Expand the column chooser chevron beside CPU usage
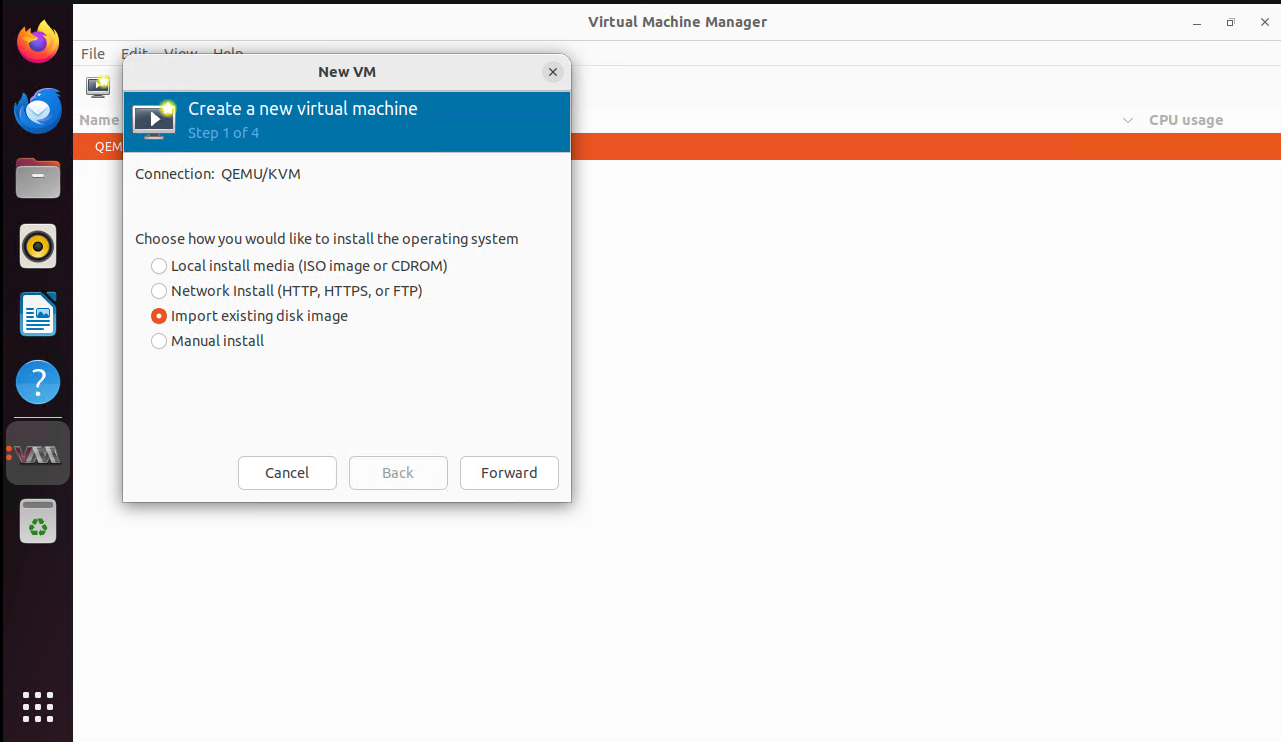This screenshot has height=742, width=1281. 1128,120
